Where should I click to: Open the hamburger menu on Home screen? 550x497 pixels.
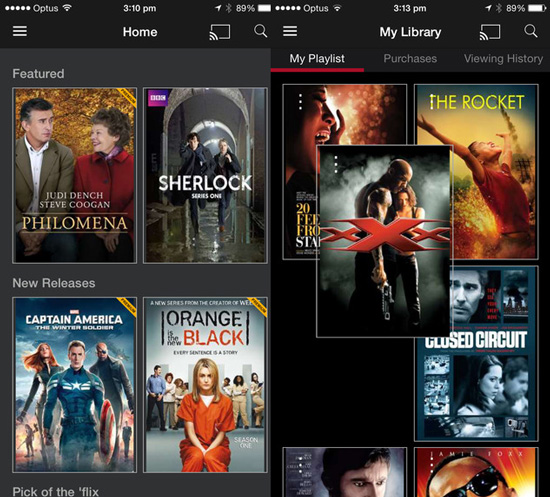[20, 31]
